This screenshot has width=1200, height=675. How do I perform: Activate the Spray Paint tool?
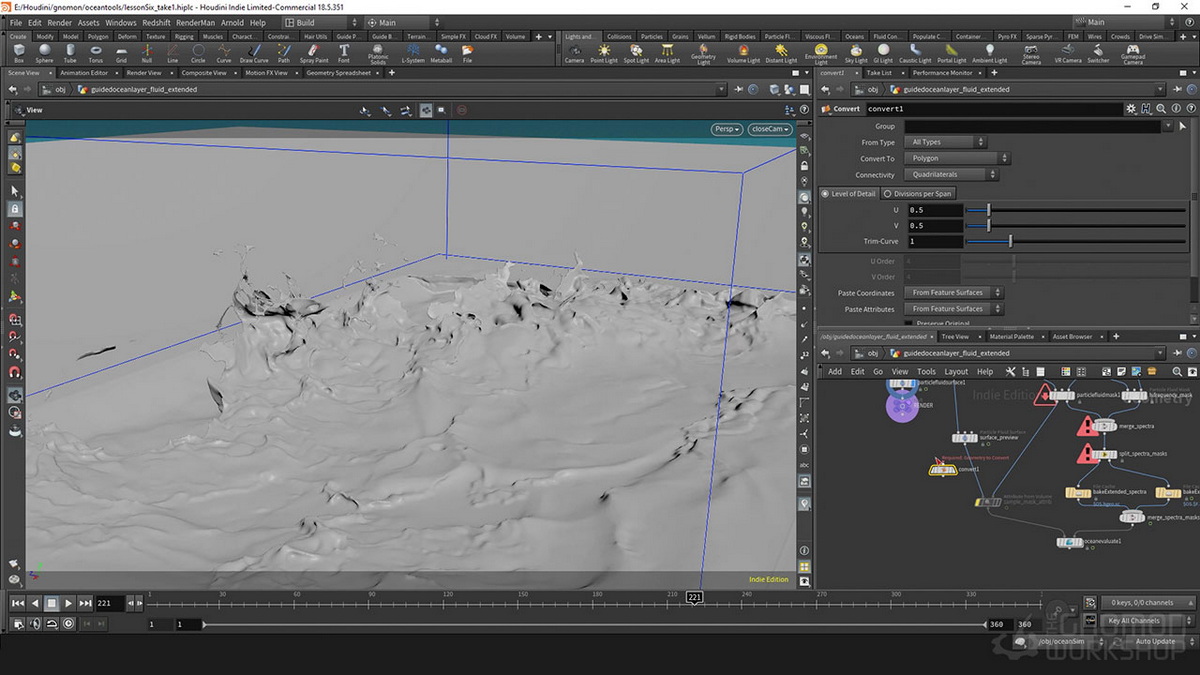pyautogui.click(x=314, y=53)
